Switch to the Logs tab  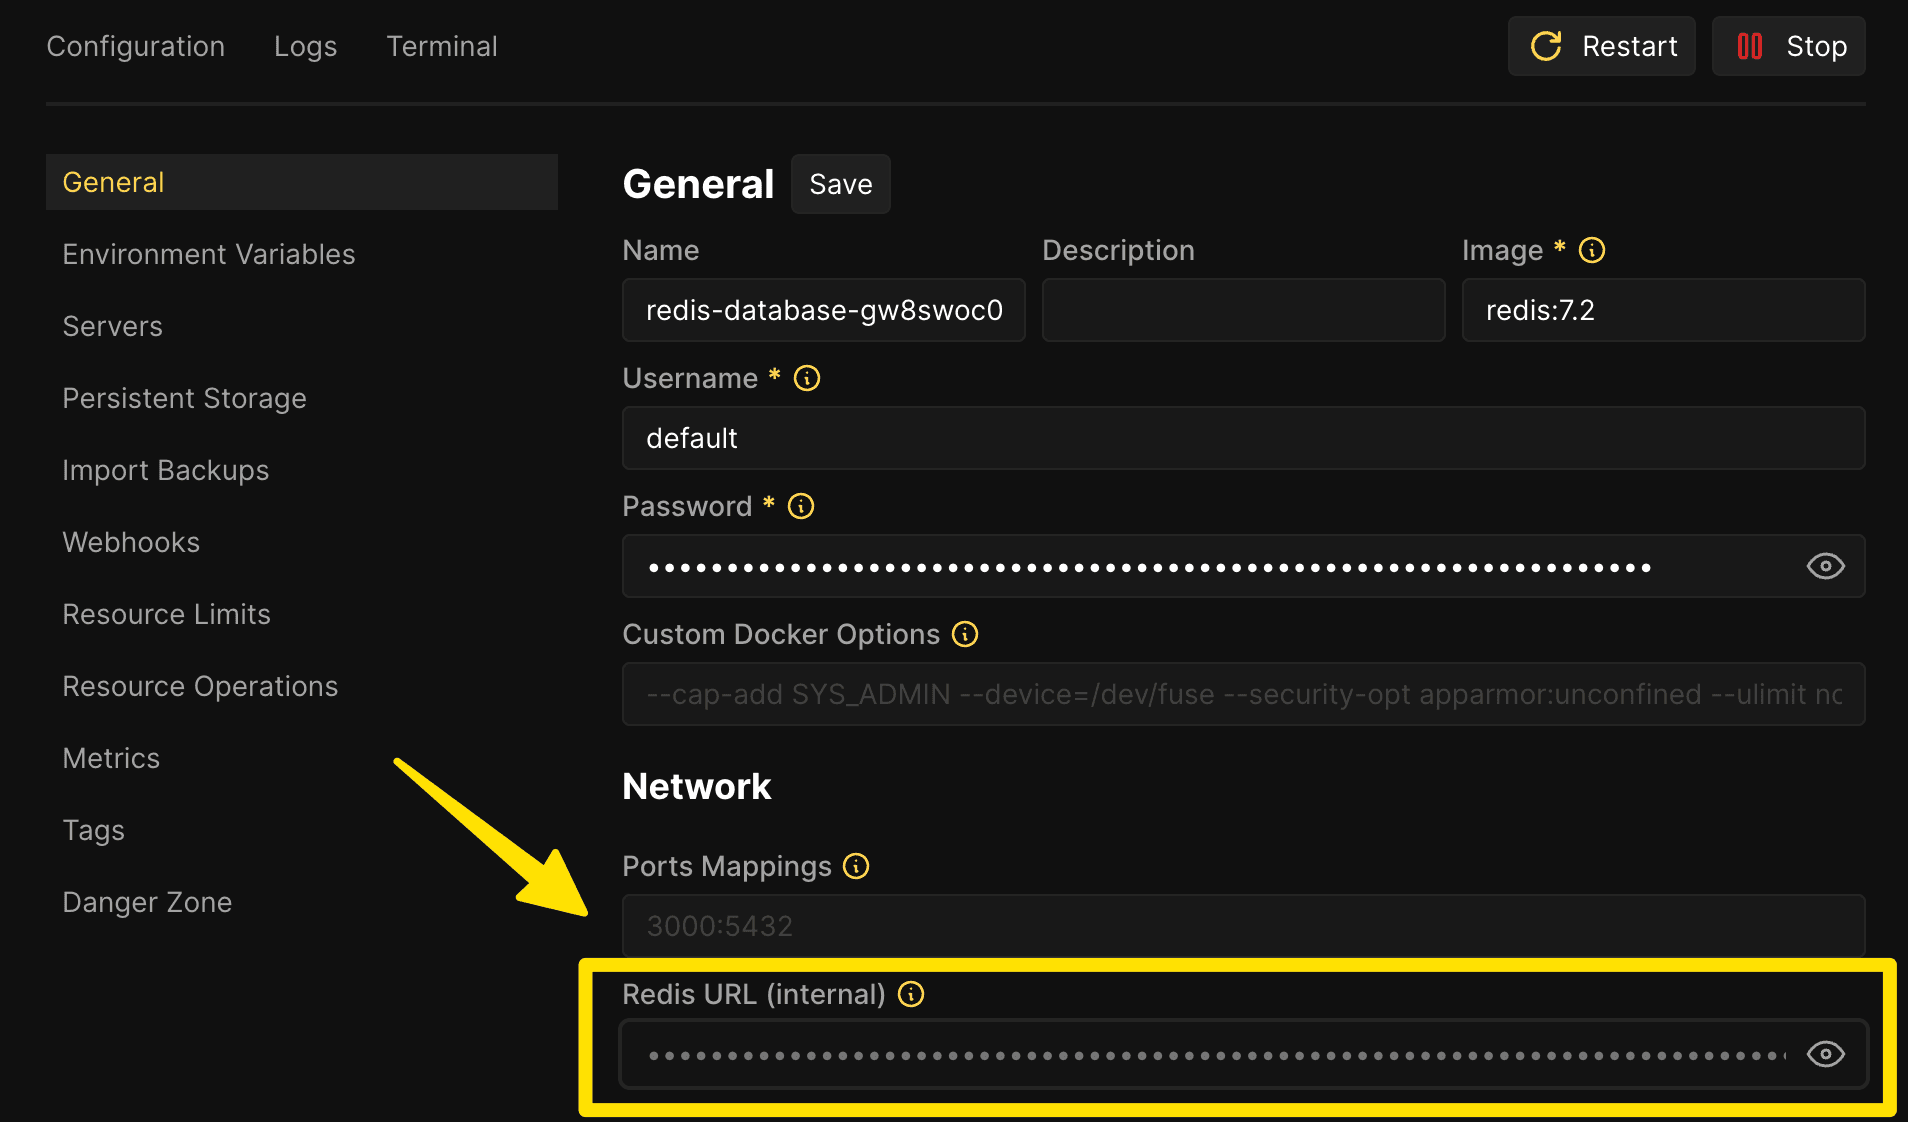tap(306, 46)
